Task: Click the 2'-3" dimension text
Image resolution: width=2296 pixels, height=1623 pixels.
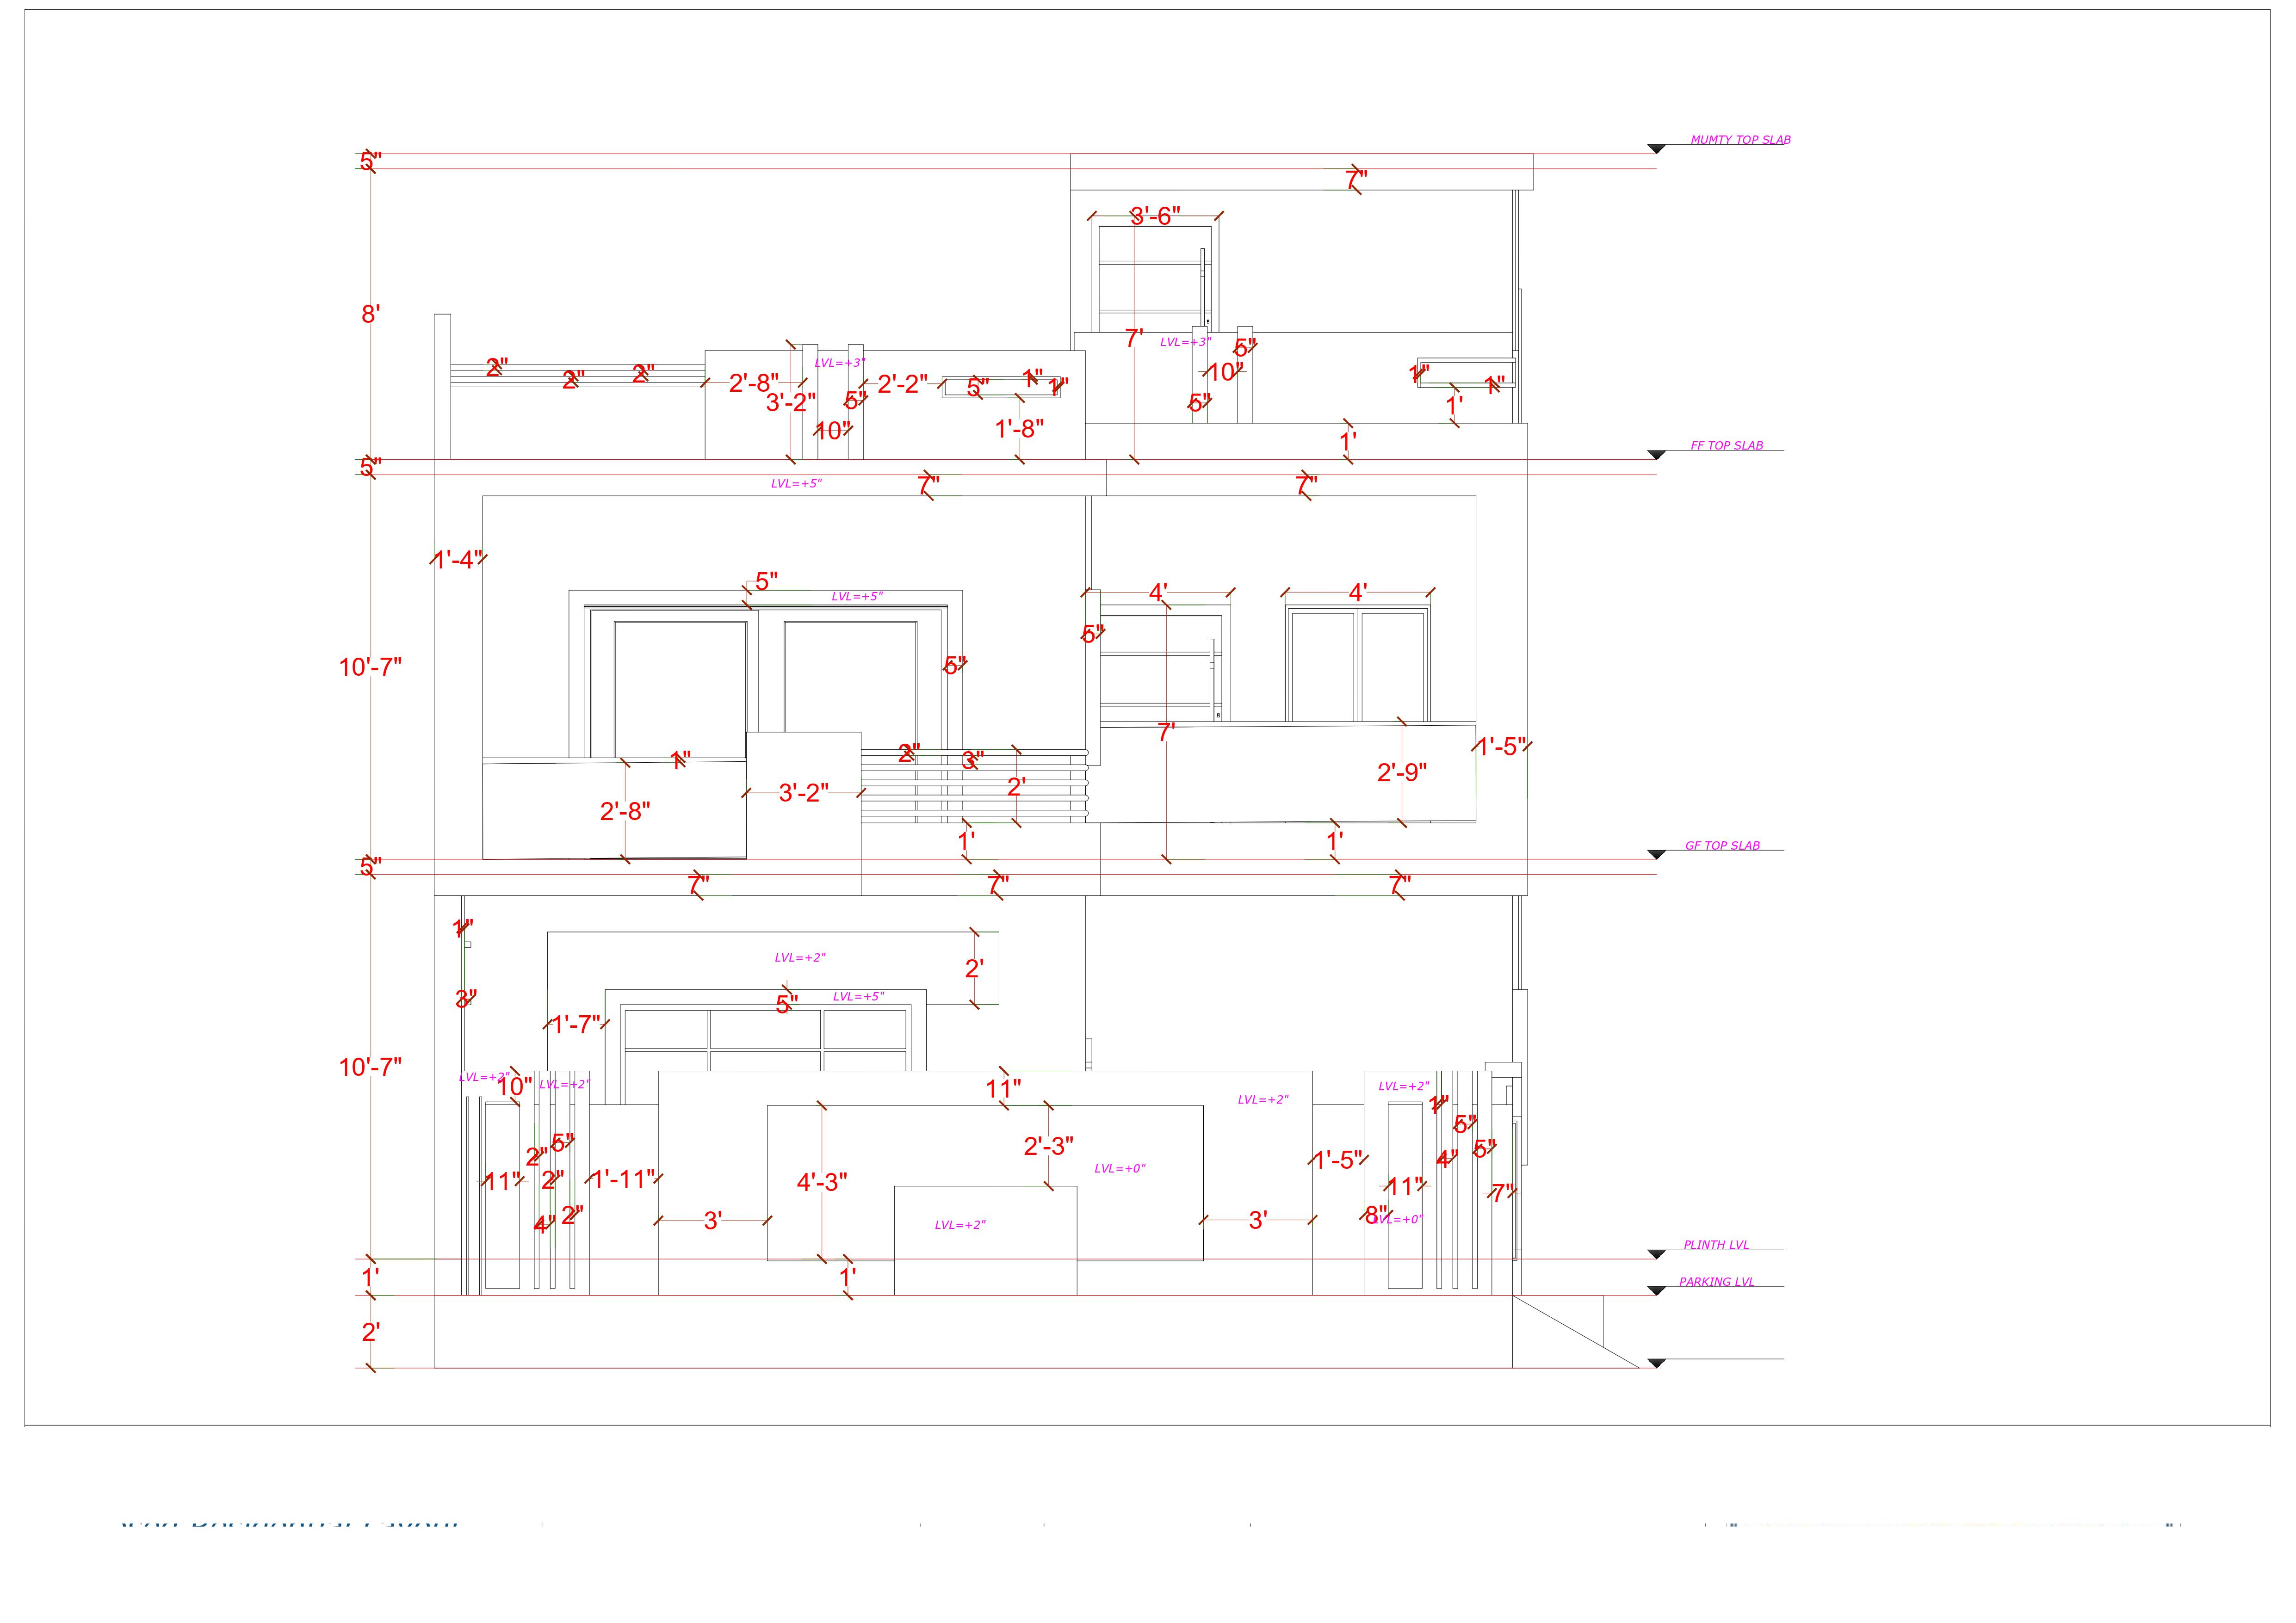Action: tap(1048, 1147)
